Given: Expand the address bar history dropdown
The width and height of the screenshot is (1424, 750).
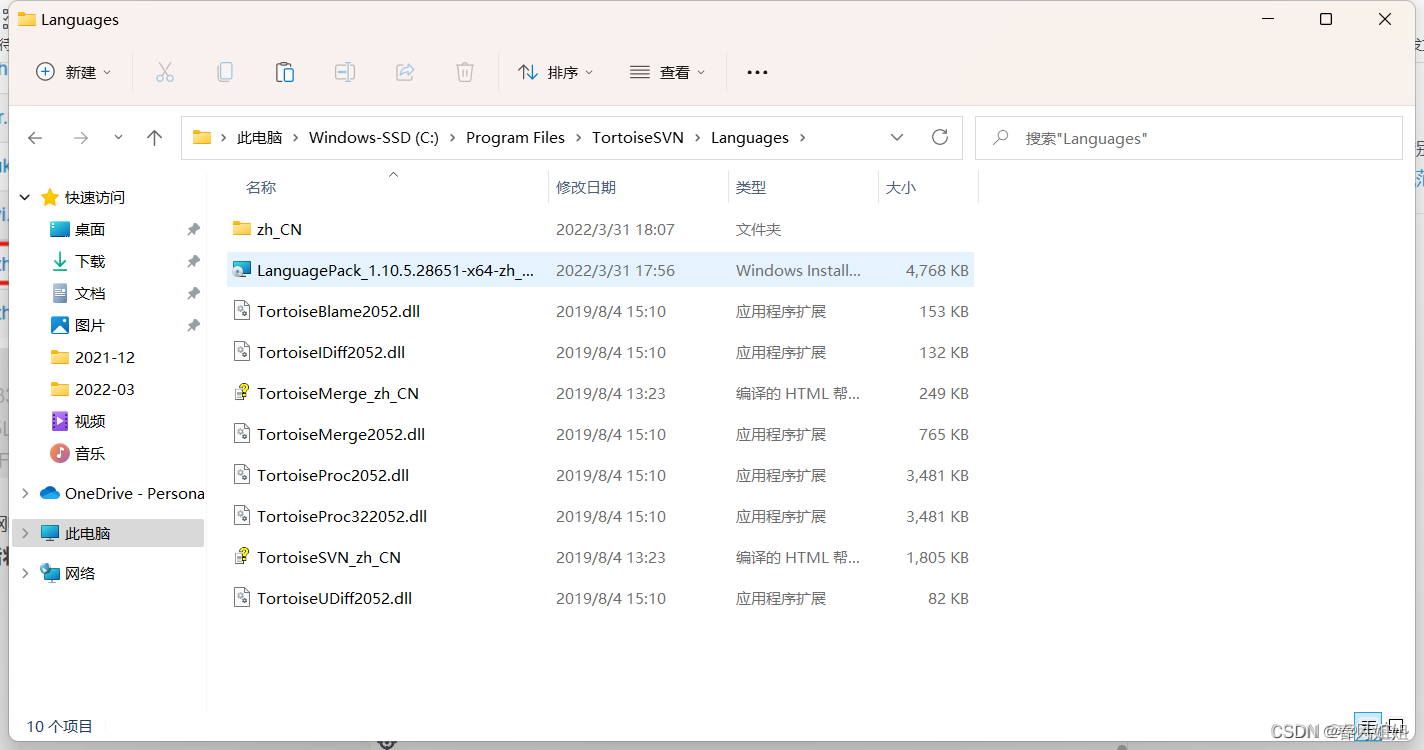Looking at the screenshot, I should (897, 137).
